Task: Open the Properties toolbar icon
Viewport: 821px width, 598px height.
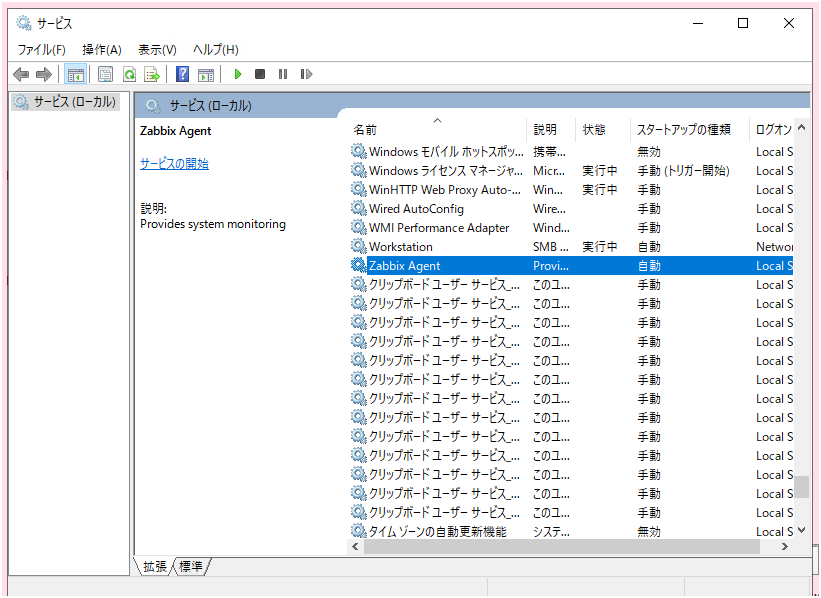Action: (x=105, y=74)
